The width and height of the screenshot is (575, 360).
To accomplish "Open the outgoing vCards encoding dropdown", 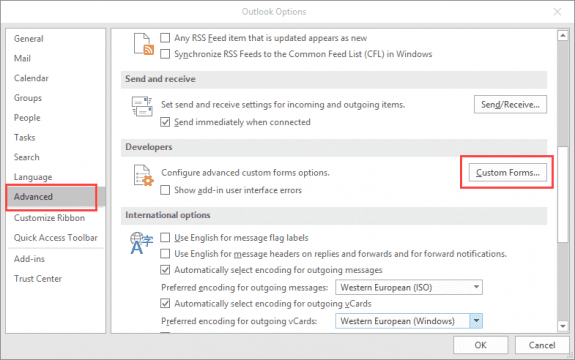I will [x=409, y=321].
